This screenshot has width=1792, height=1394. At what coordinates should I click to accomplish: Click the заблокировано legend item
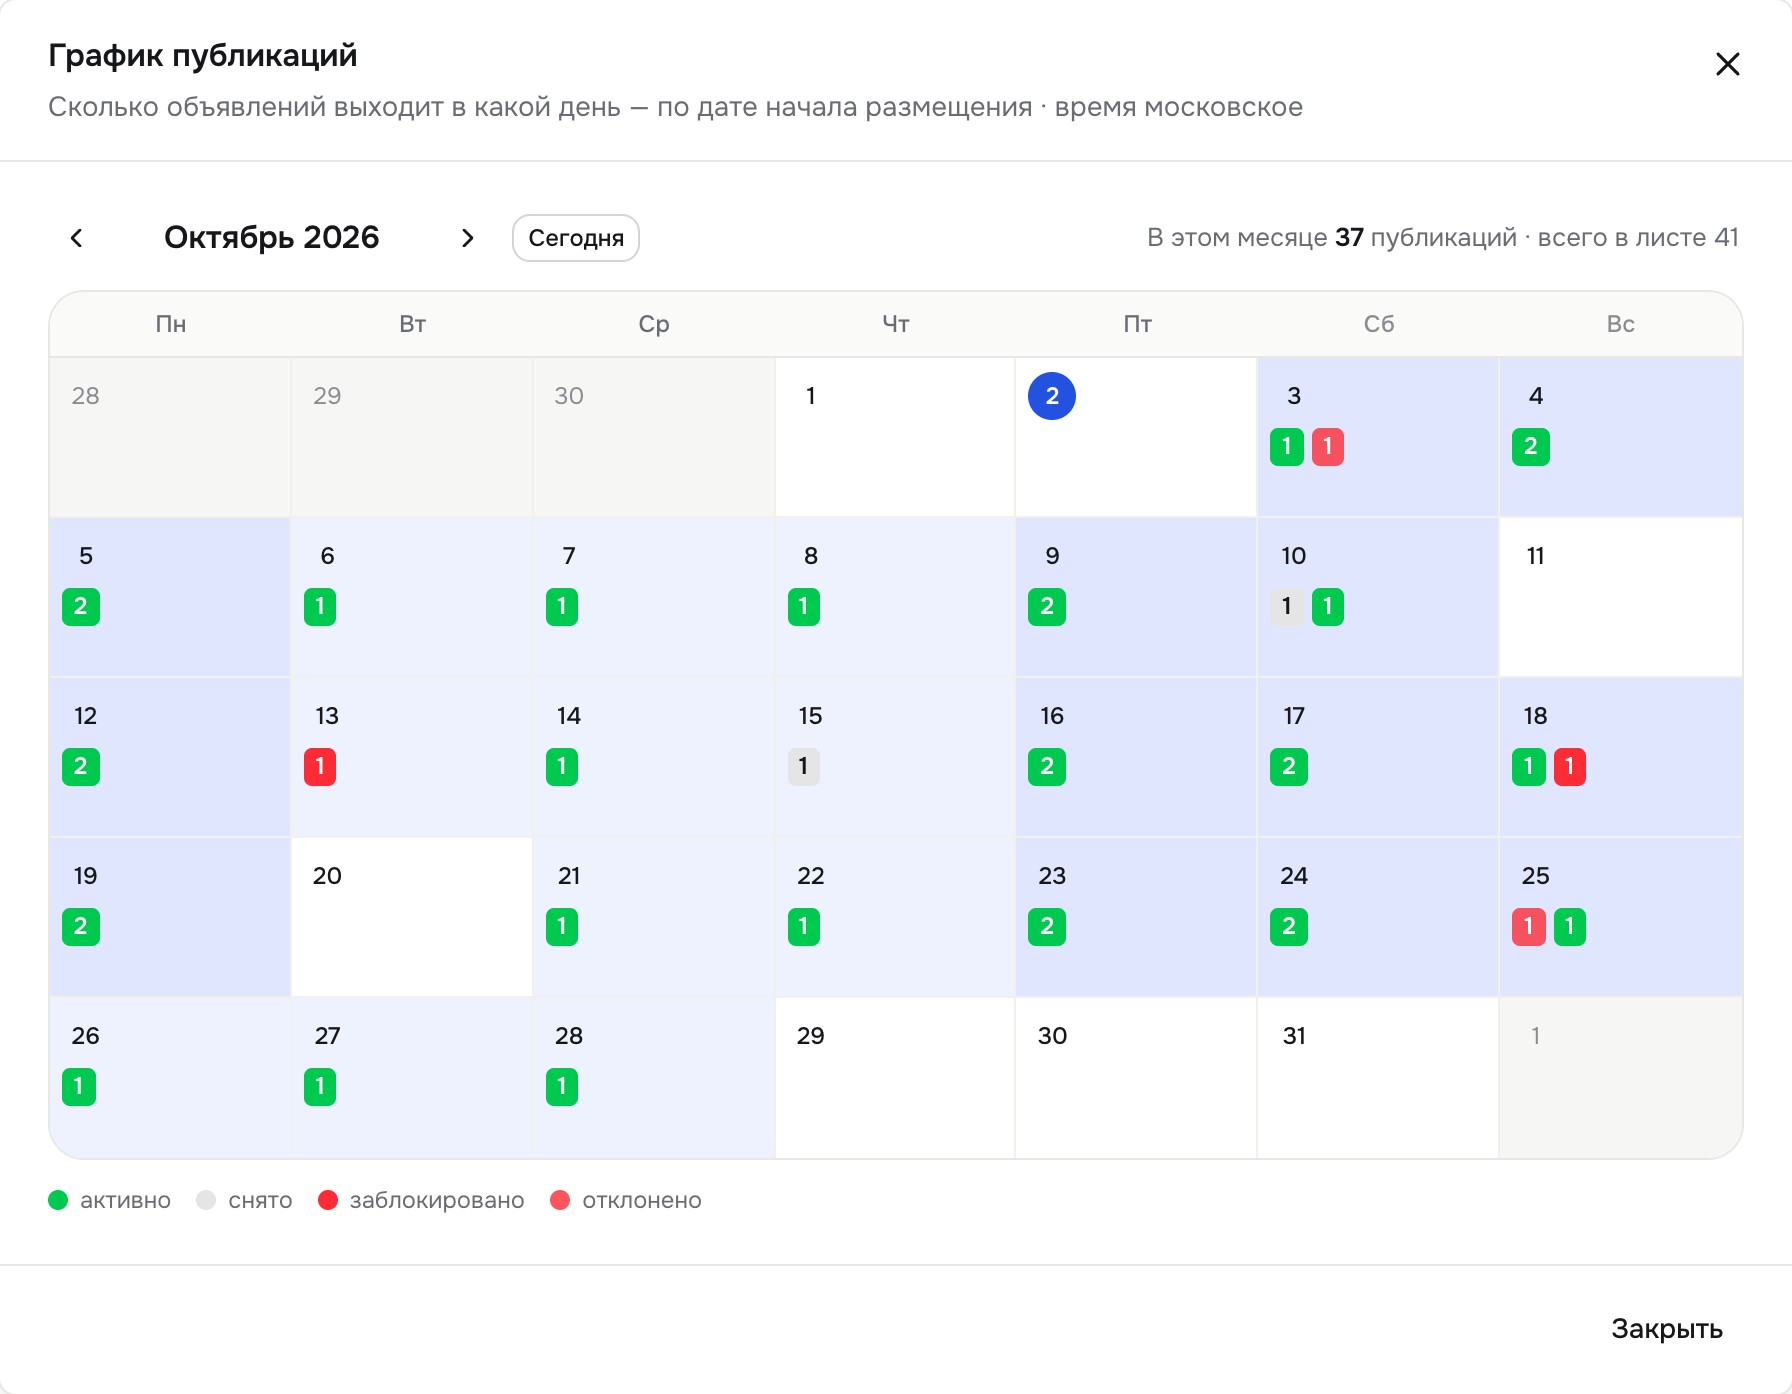pos(421,1200)
